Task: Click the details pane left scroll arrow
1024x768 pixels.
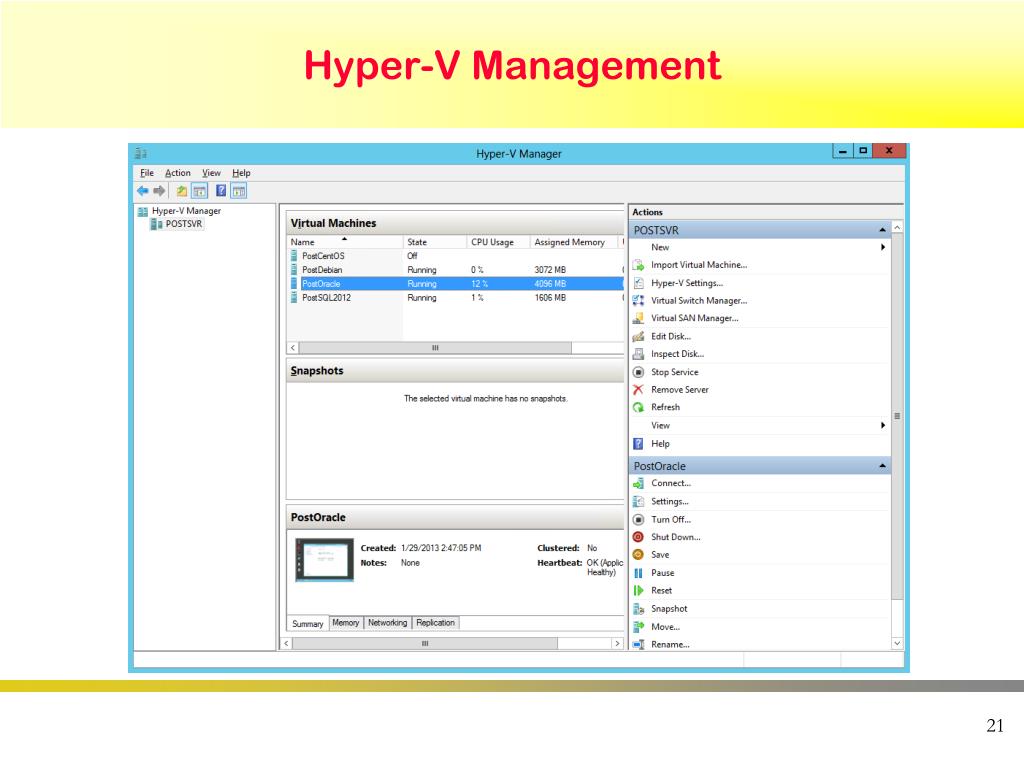Action: (x=287, y=644)
